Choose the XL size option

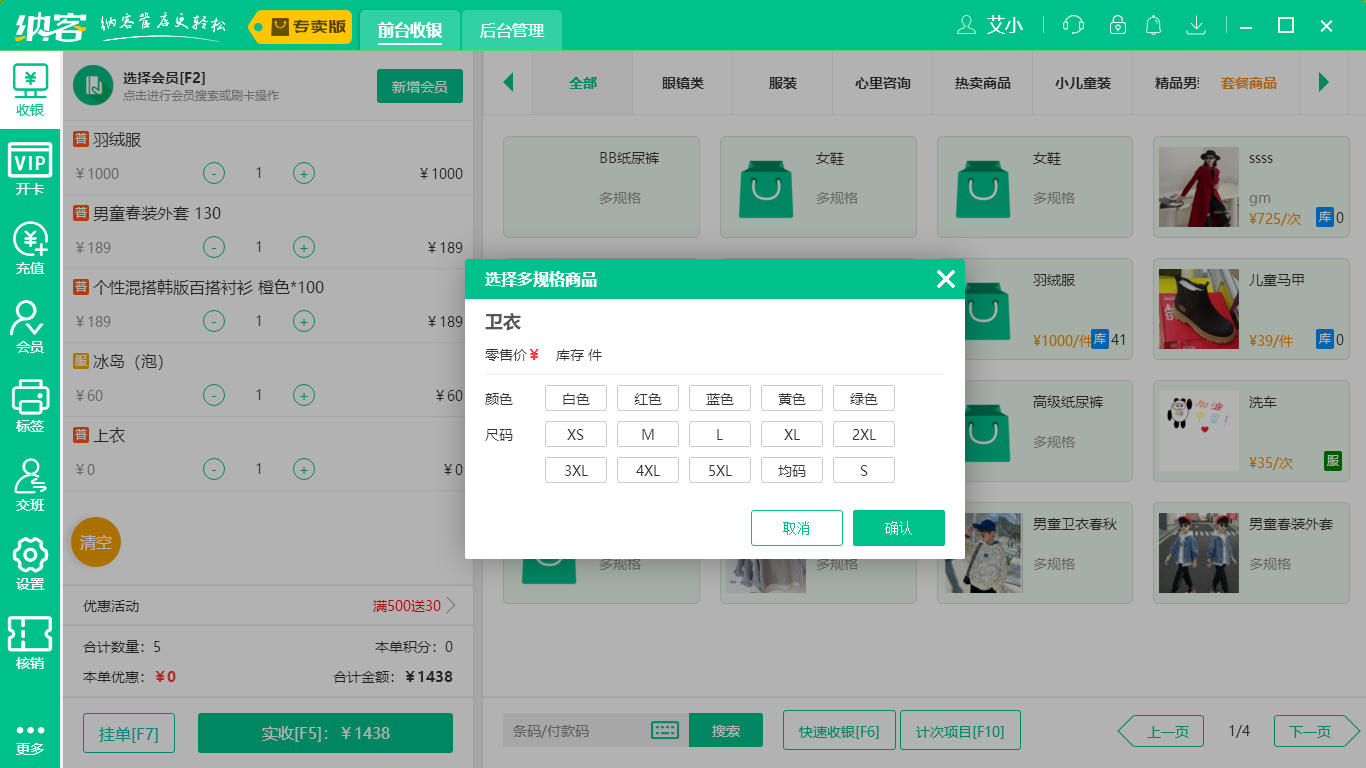click(x=791, y=433)
